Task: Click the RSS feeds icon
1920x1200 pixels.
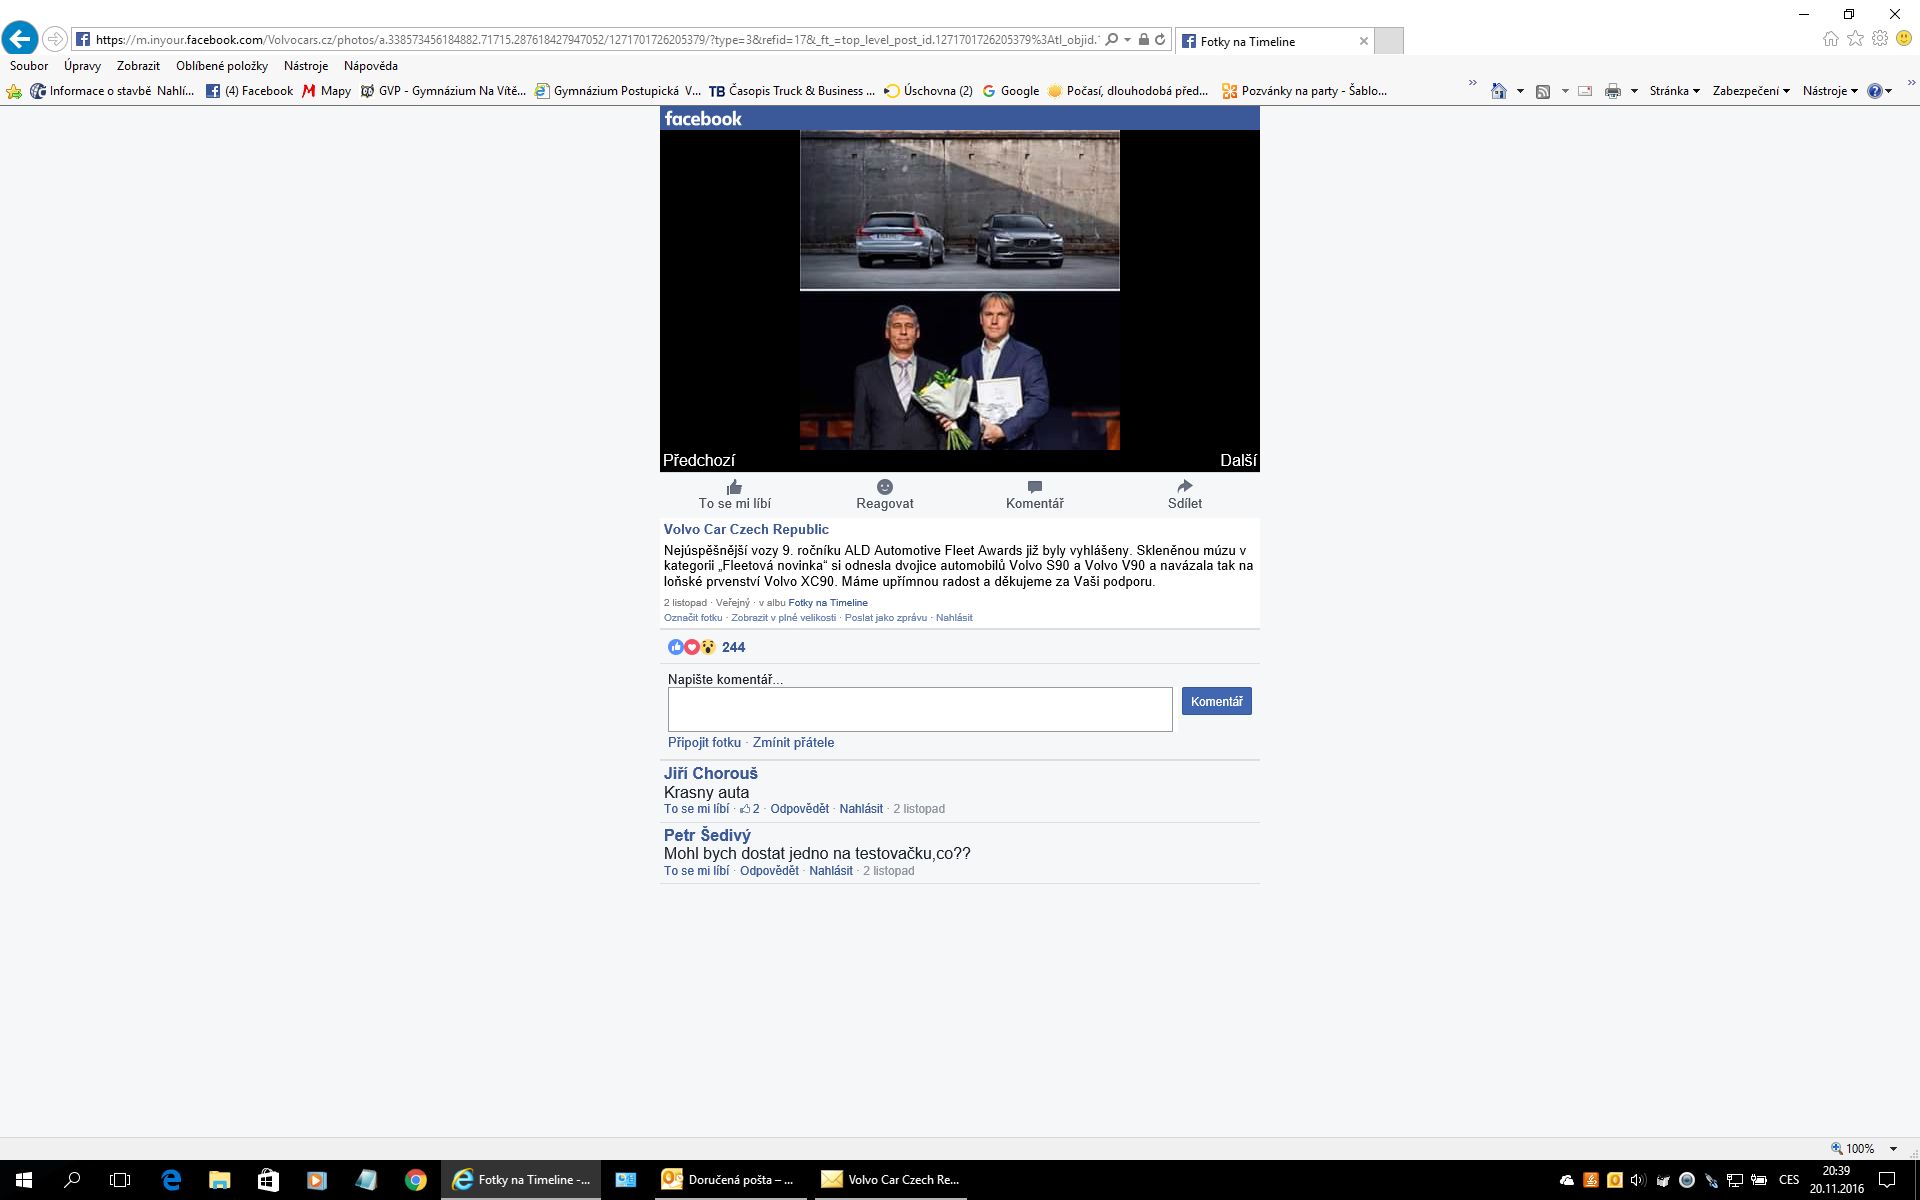Action: pos(1543,91)
